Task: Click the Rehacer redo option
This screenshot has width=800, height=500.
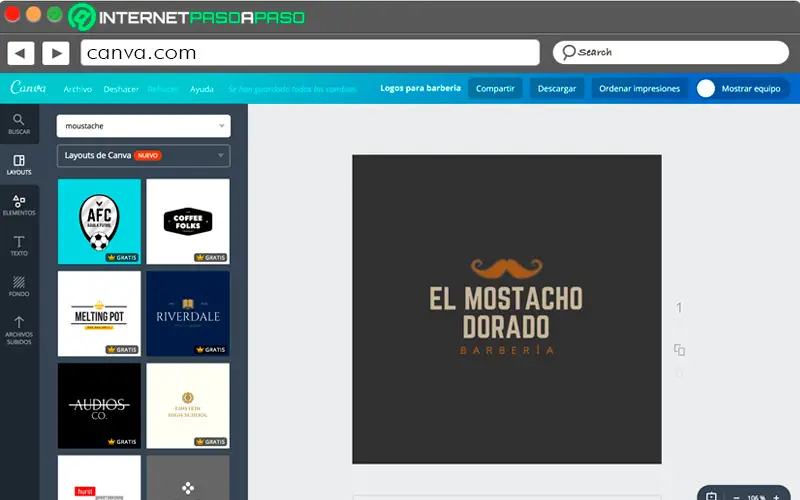Action: pos(163,89)
